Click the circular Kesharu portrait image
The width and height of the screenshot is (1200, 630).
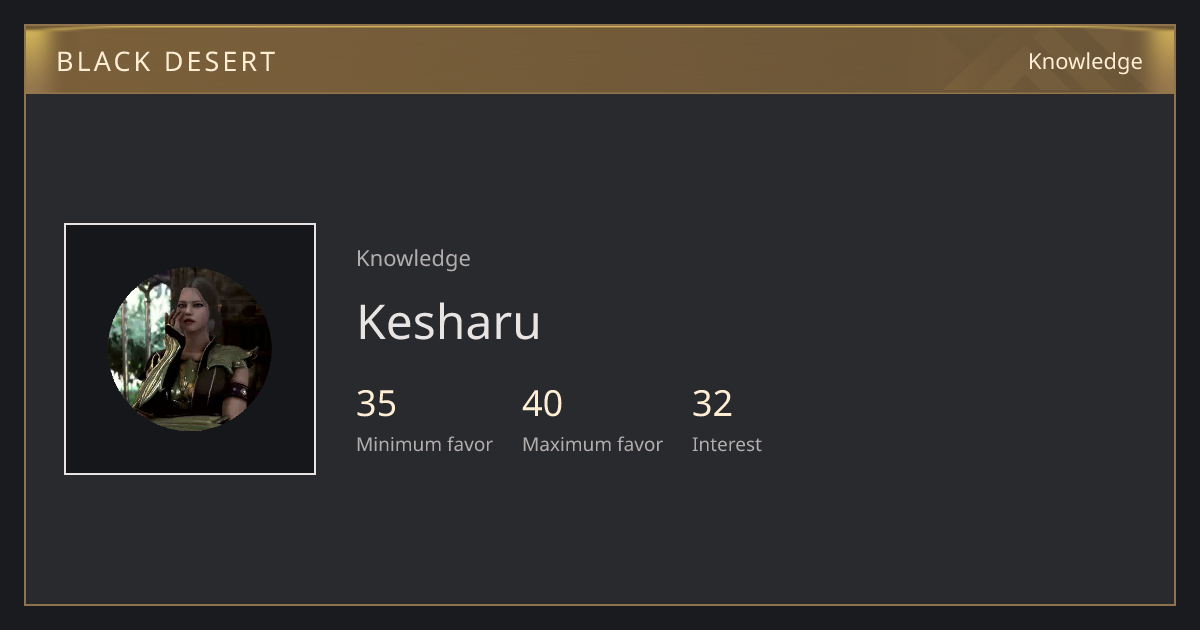[190, 349]
